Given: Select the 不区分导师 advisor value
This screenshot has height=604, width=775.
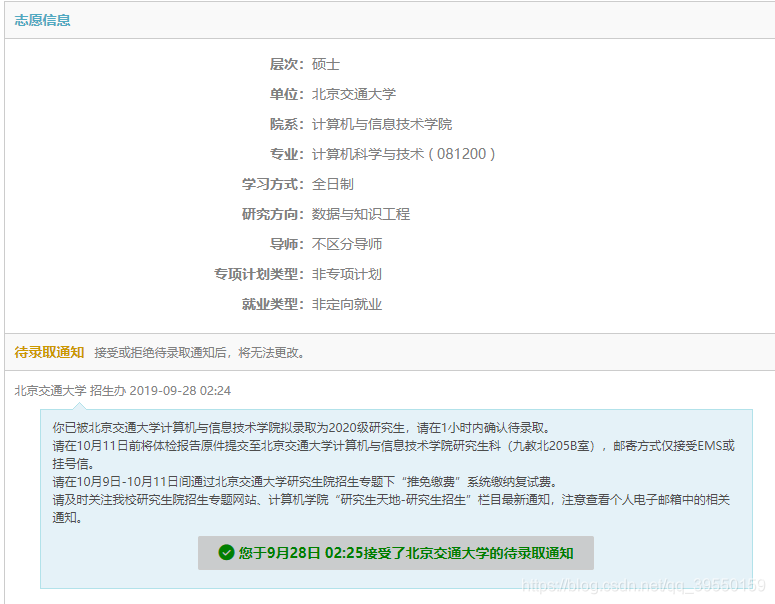Looking at the screenshot, I should 347,244.
